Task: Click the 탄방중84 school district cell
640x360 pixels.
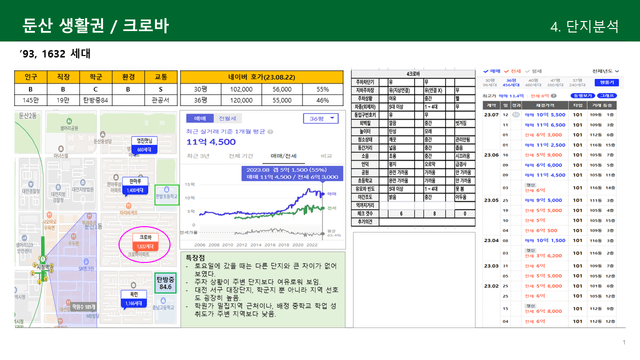Action: (x=96, y=100)
